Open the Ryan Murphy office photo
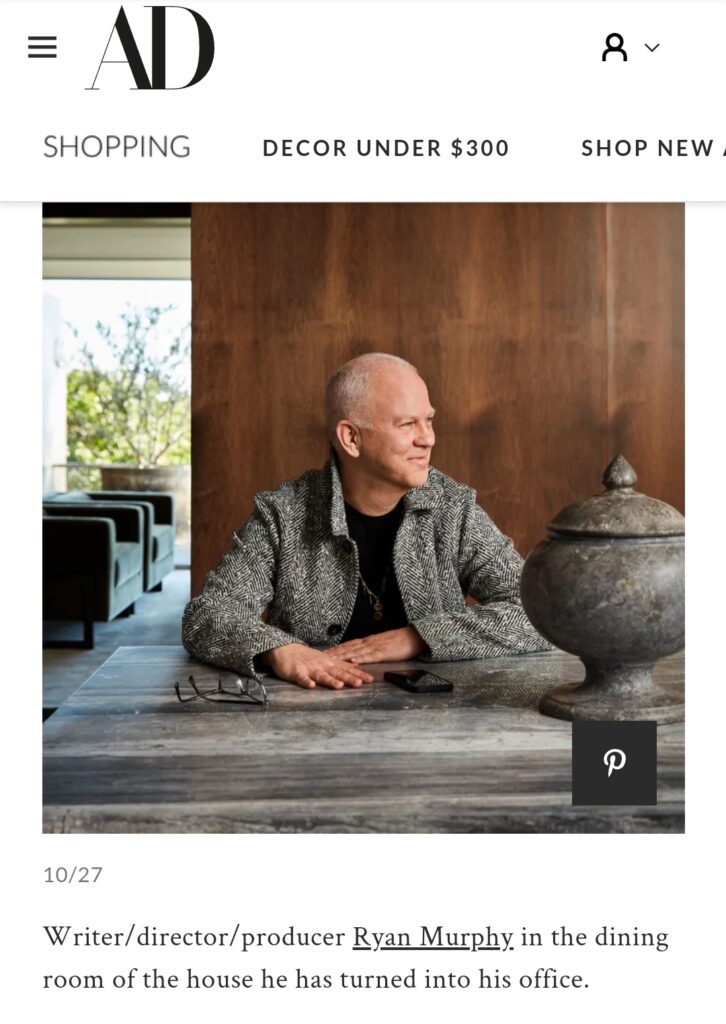Viewport: 726px width, 1024px height. point(364,517)
